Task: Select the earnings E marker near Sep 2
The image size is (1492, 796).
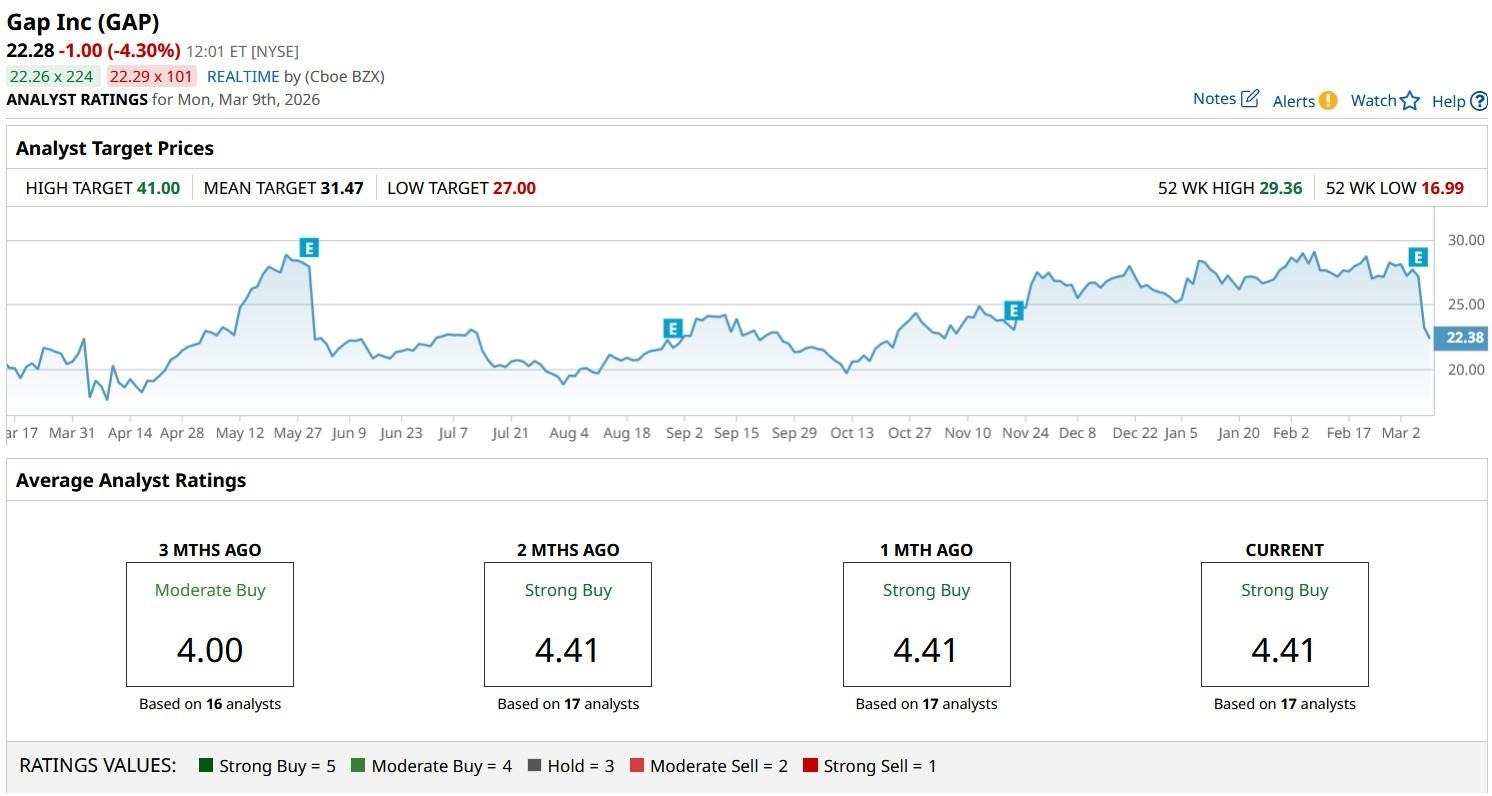Action: click(x=673, y=328)
